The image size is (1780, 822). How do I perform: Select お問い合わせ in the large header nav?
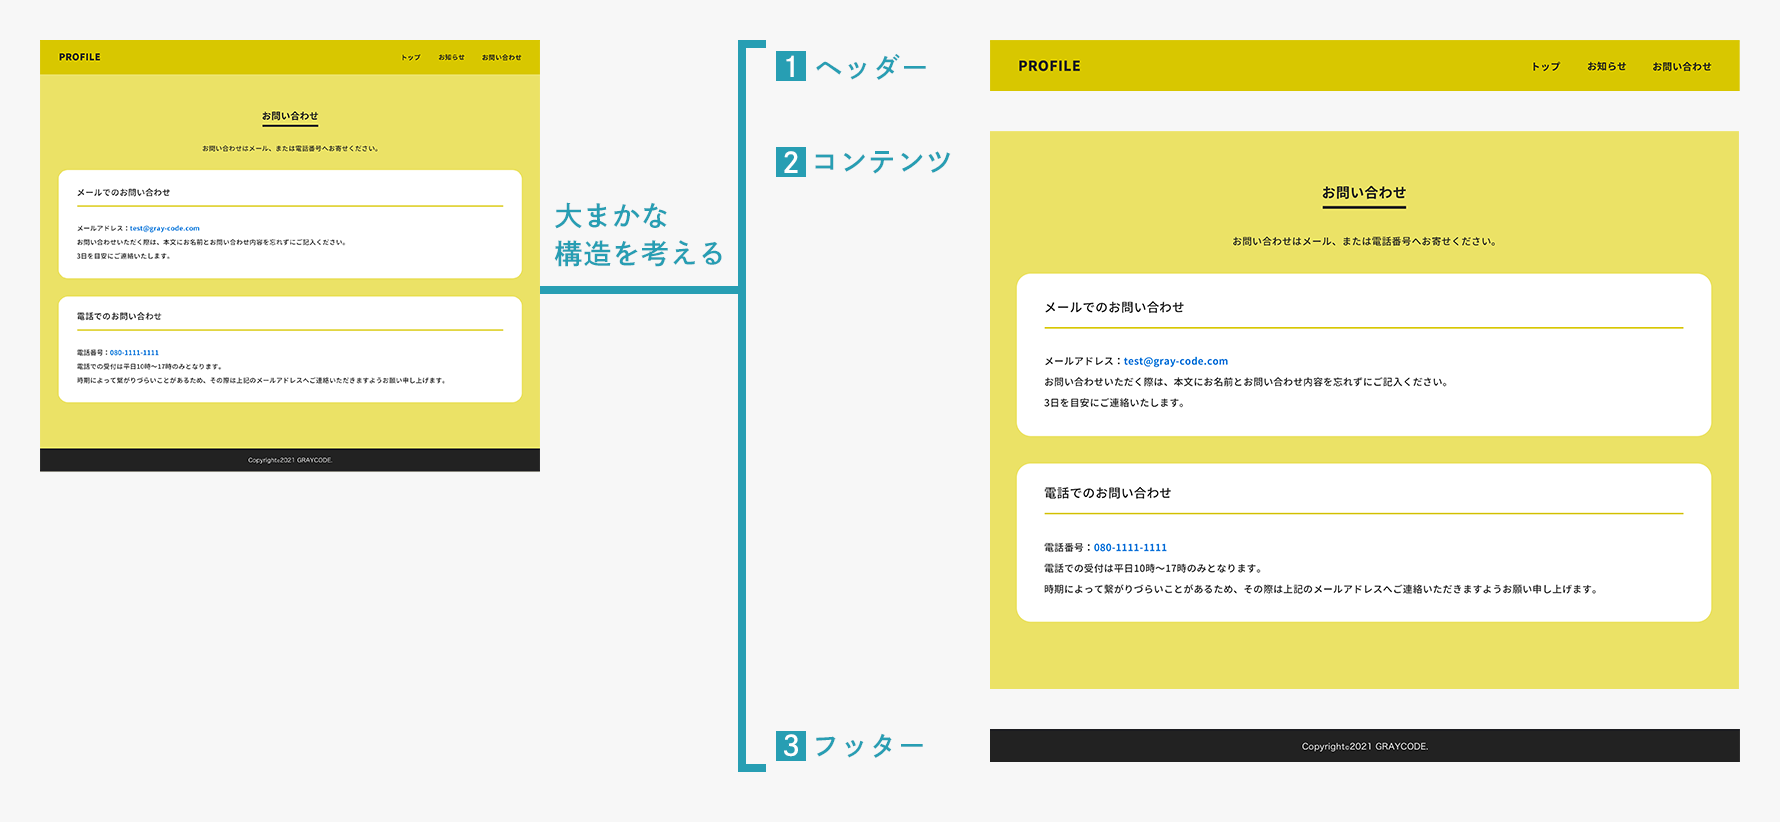pos(1682,67)
